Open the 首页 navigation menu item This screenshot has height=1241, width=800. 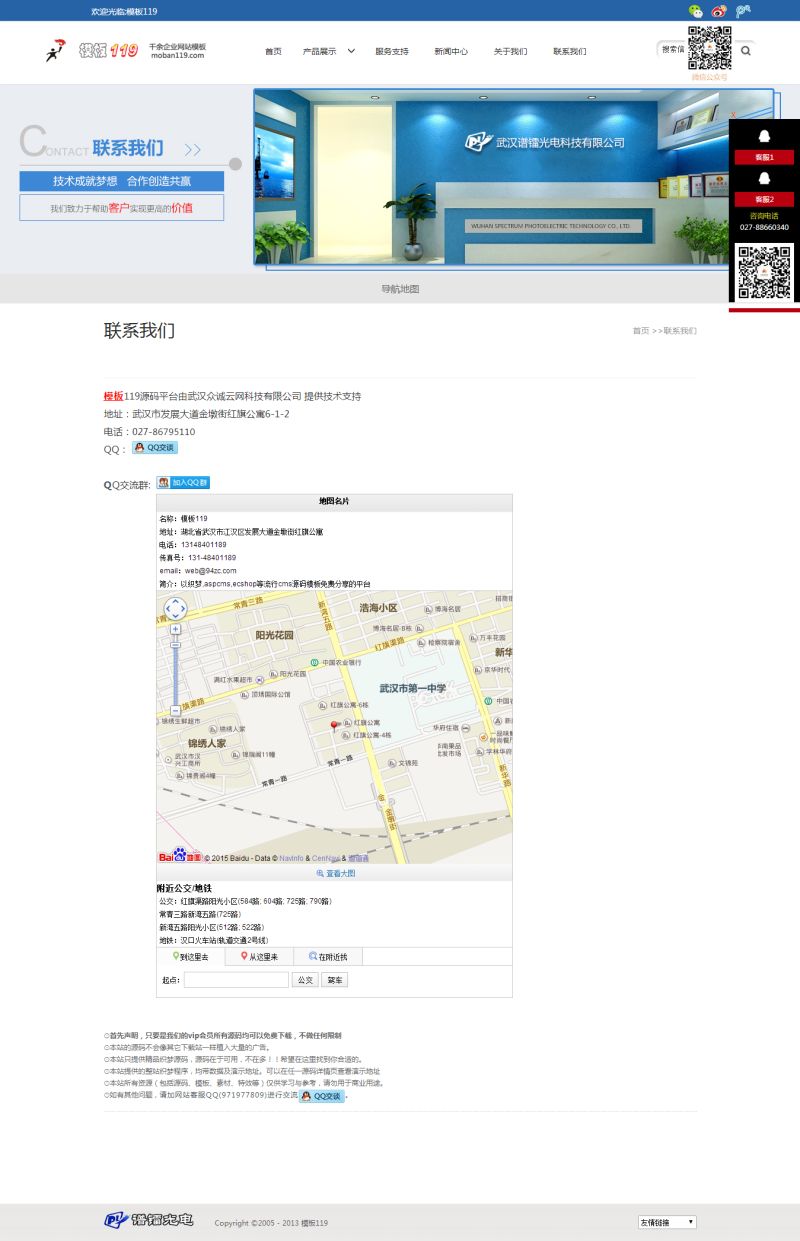(273, 51)
